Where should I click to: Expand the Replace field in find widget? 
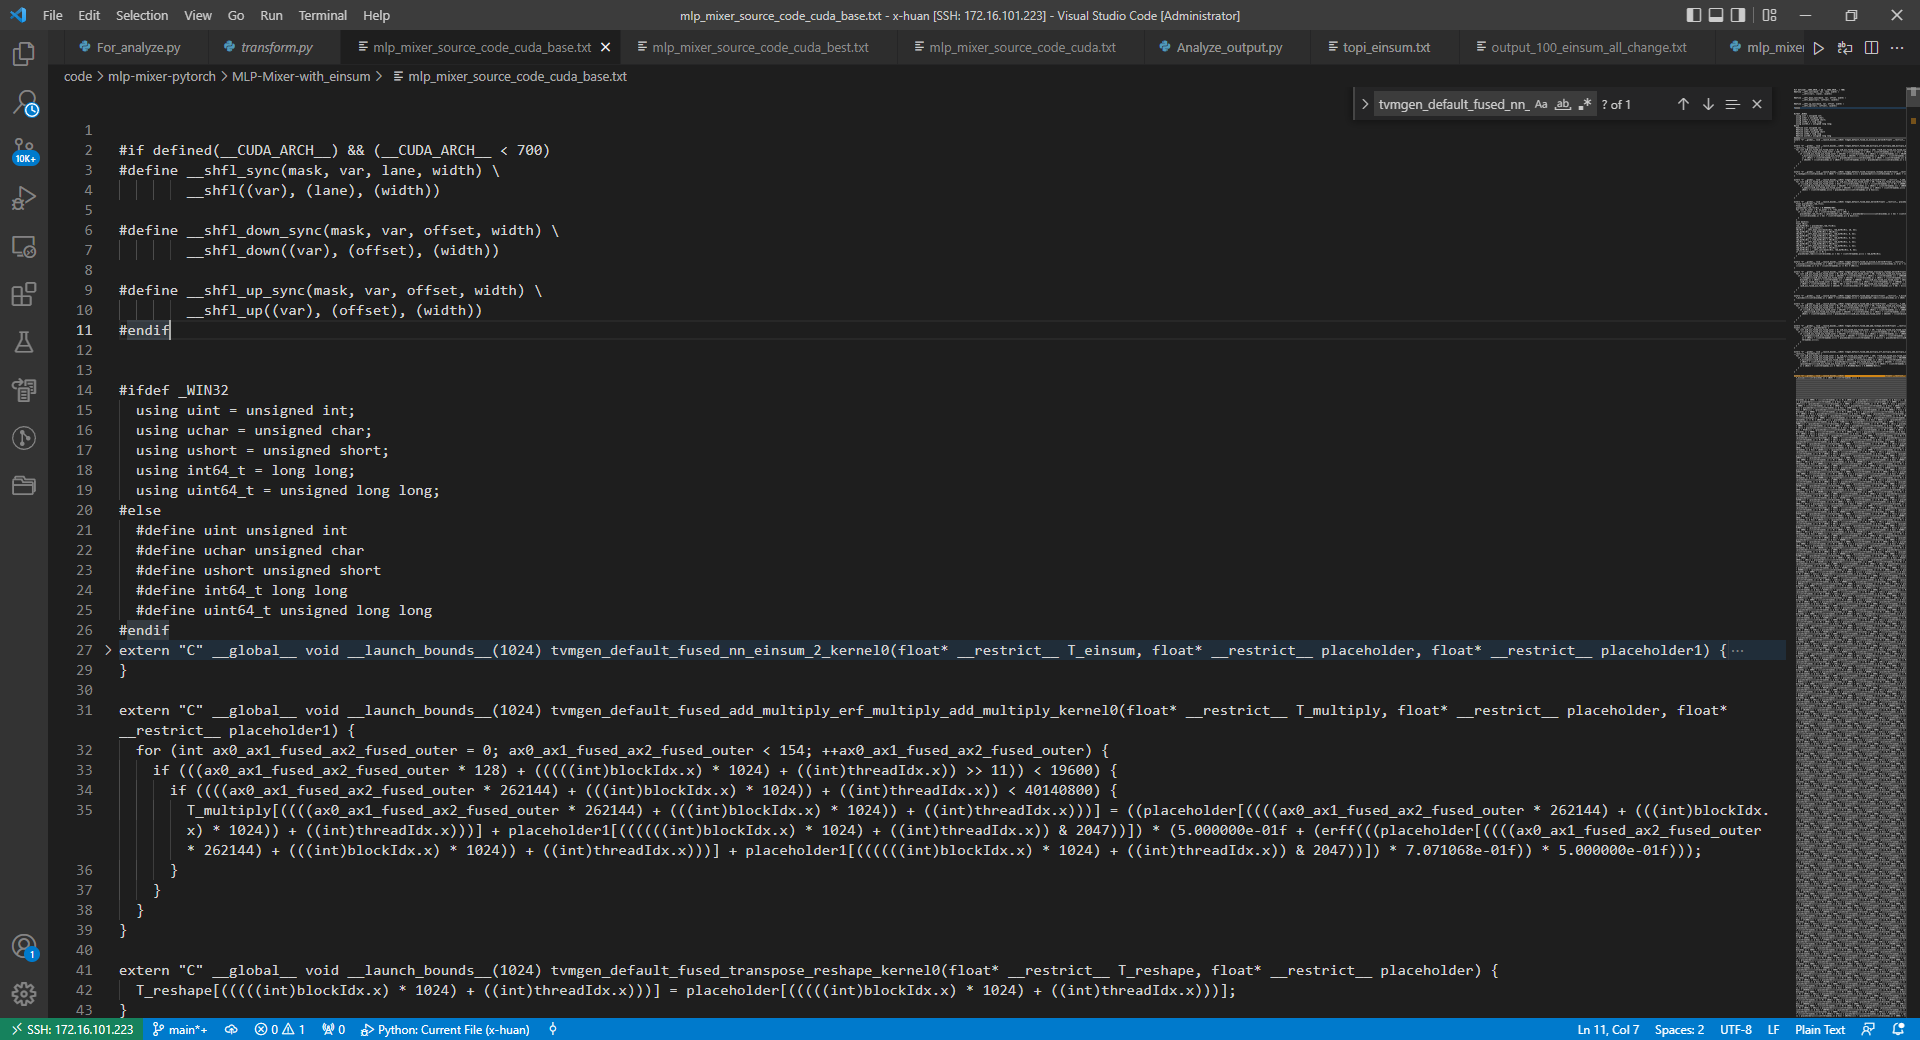pos(1365,105)
